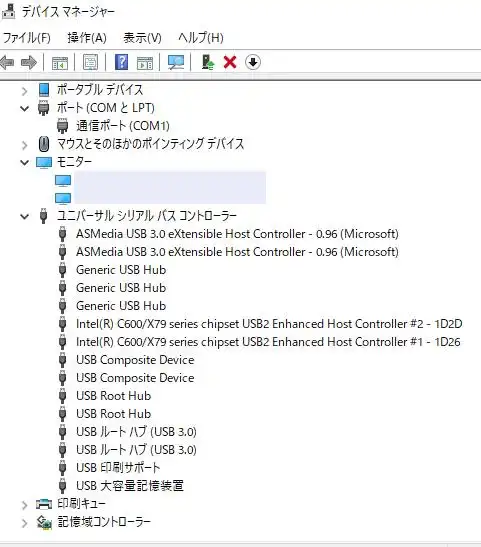Viewport: 481px width, 547px height.
Task: Select first ASMedia USB 3.0 eXtensible Host Controller
Action: [237, 234]
